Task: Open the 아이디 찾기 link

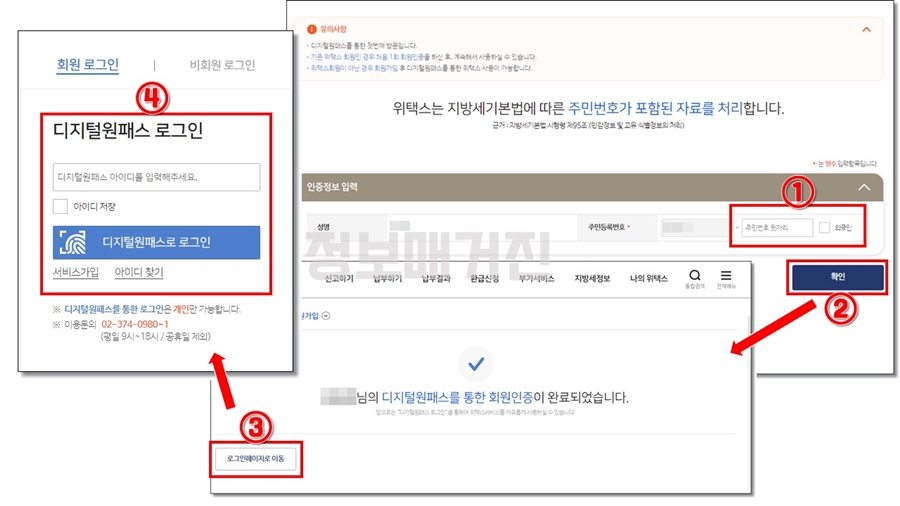Action: coord(139,272)
